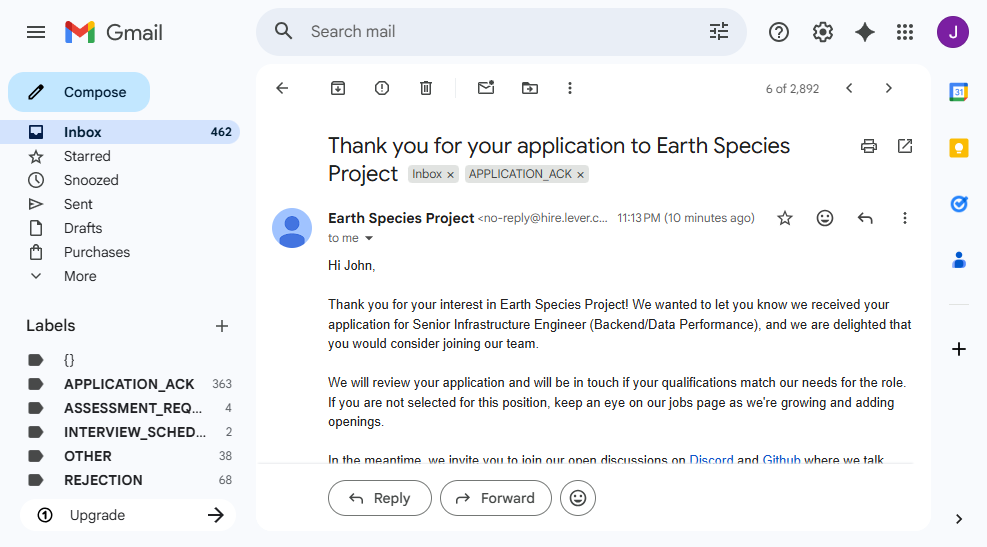This screenshot has height=547, width=987.
Task: Archive this email
Action: click(x=338, y=88)
